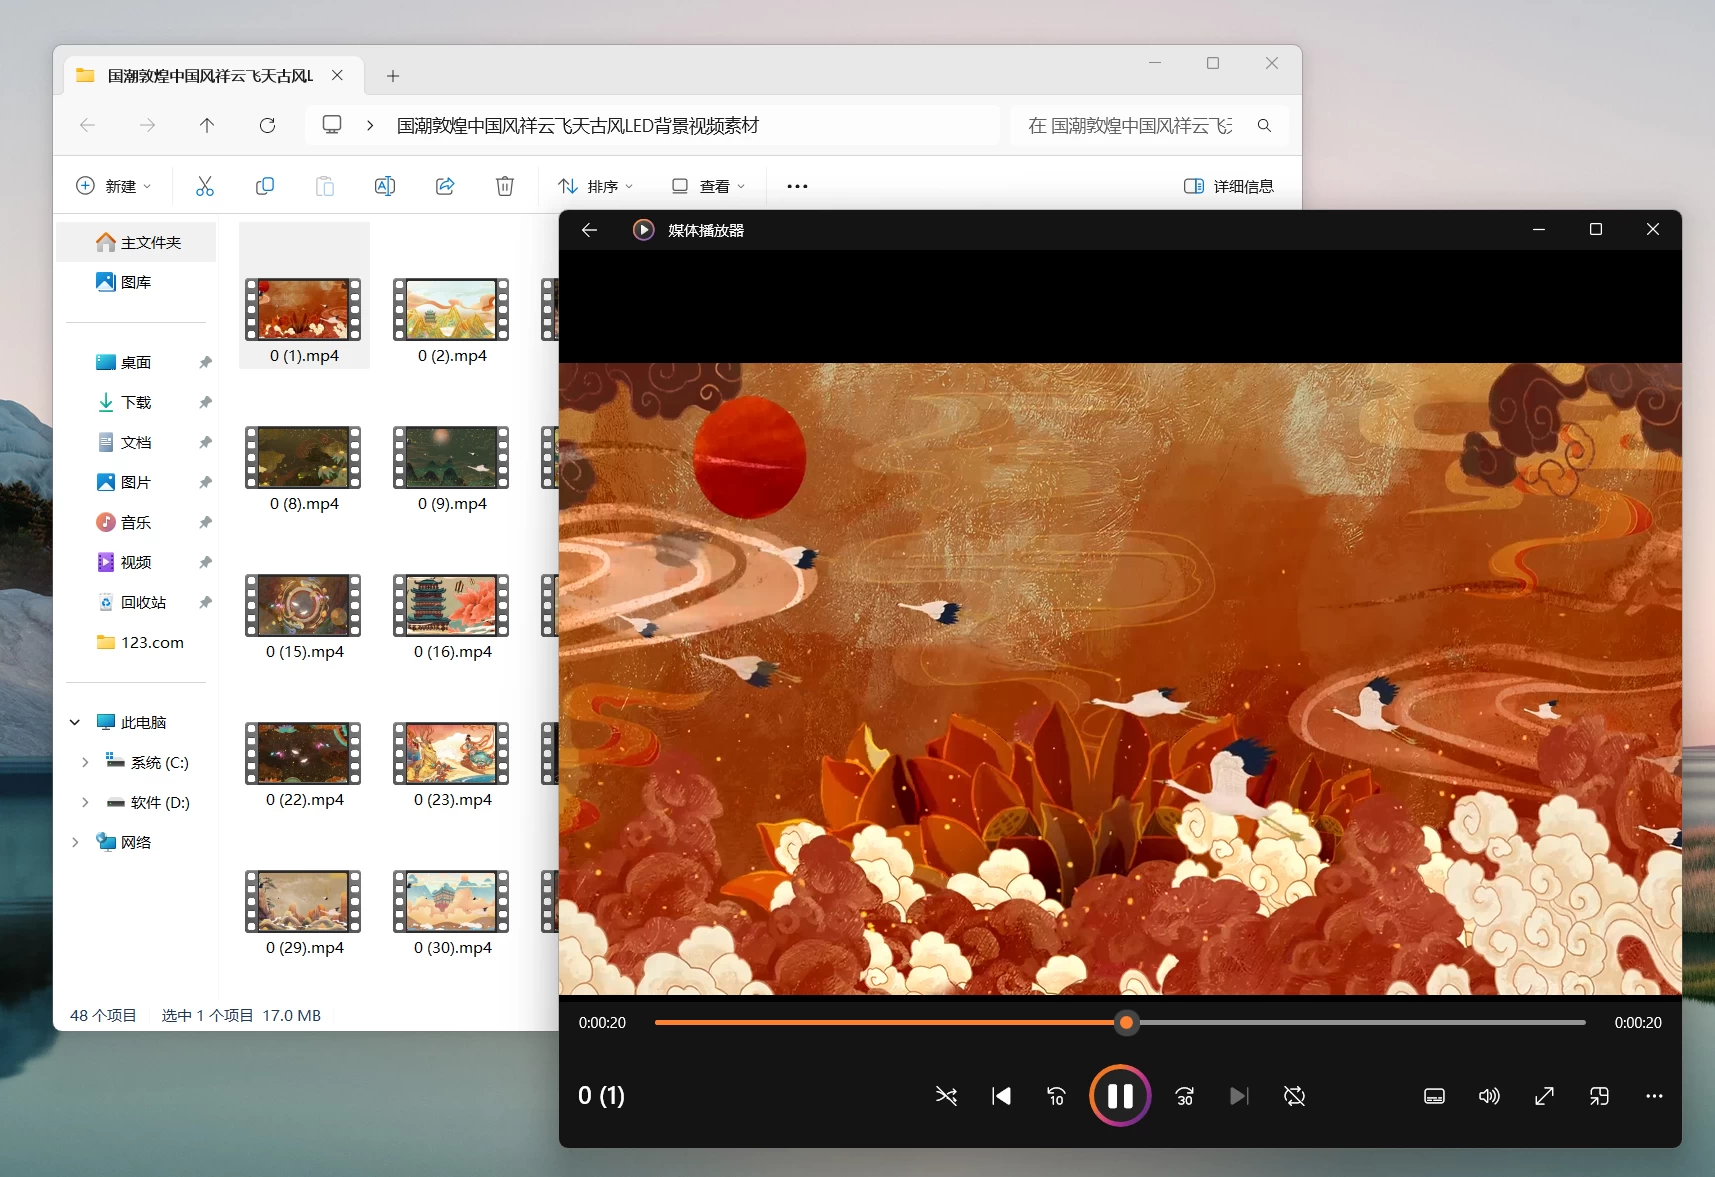The width and height of the screenshot is (1715, 1177).
Task: Enter full screen video mode
Action: point(1544,1096)
